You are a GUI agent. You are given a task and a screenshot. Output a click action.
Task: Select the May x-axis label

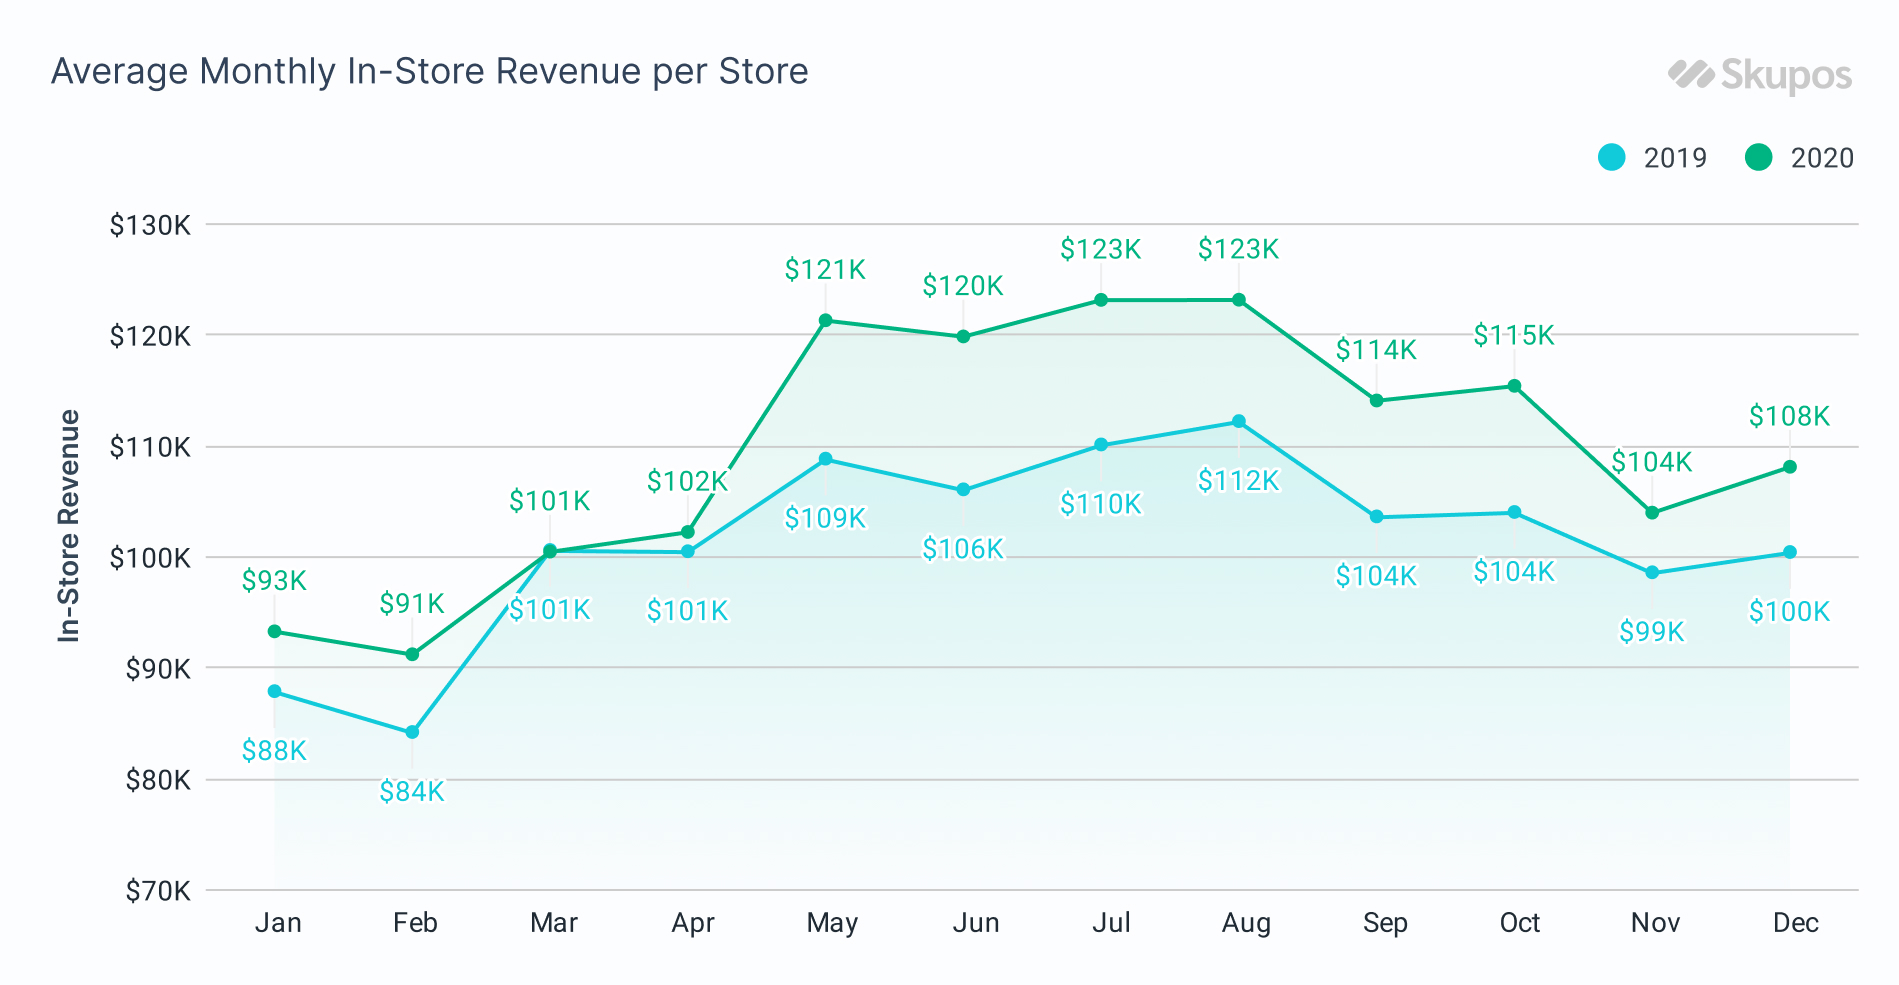[832, 924]
